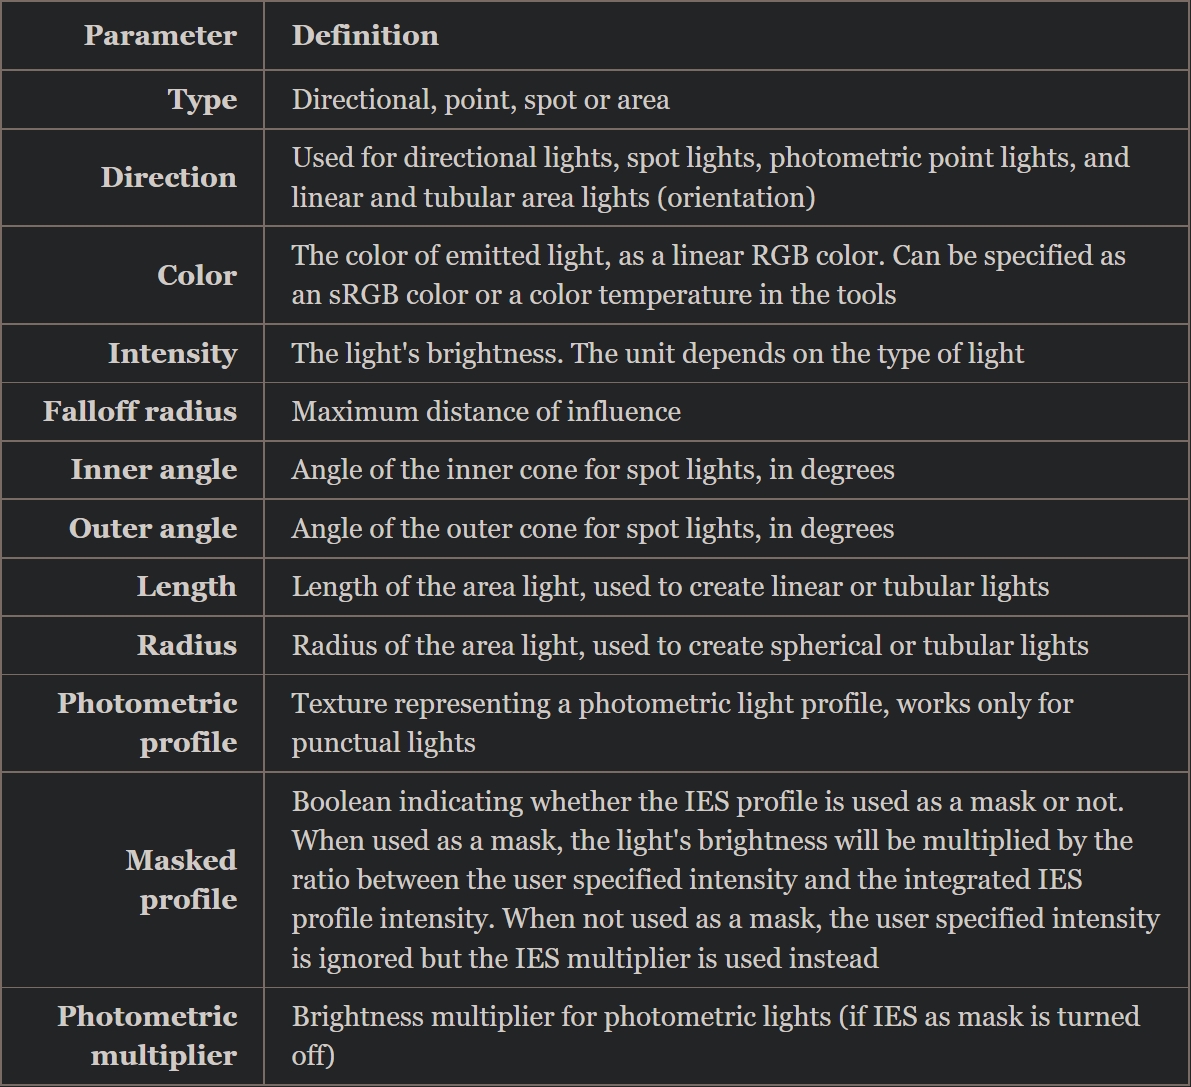Select the Type parameter cell
1191x1087 pixels.
point(202,100)
